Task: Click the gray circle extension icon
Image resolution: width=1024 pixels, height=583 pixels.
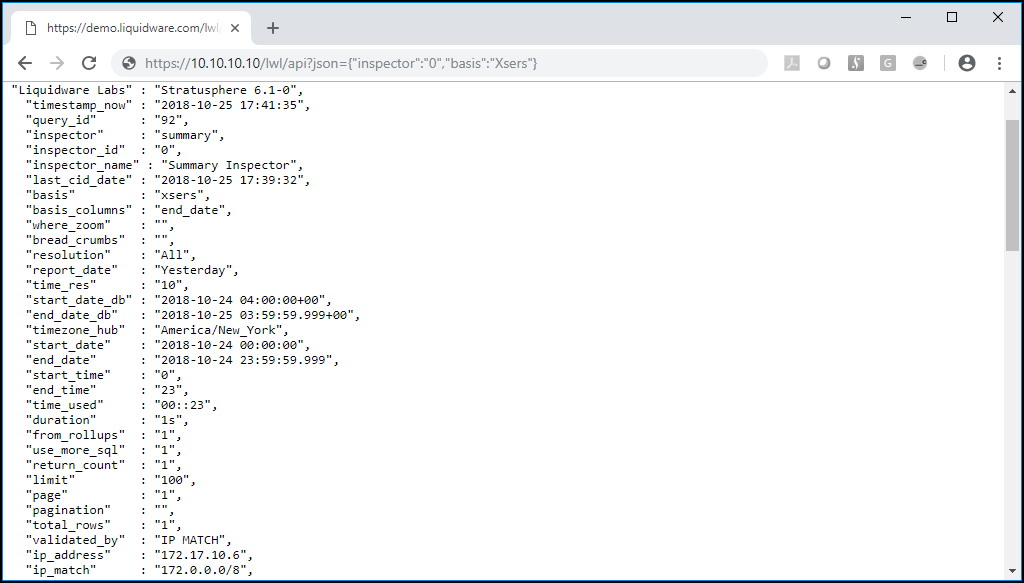Action: (x=824, y=63)
